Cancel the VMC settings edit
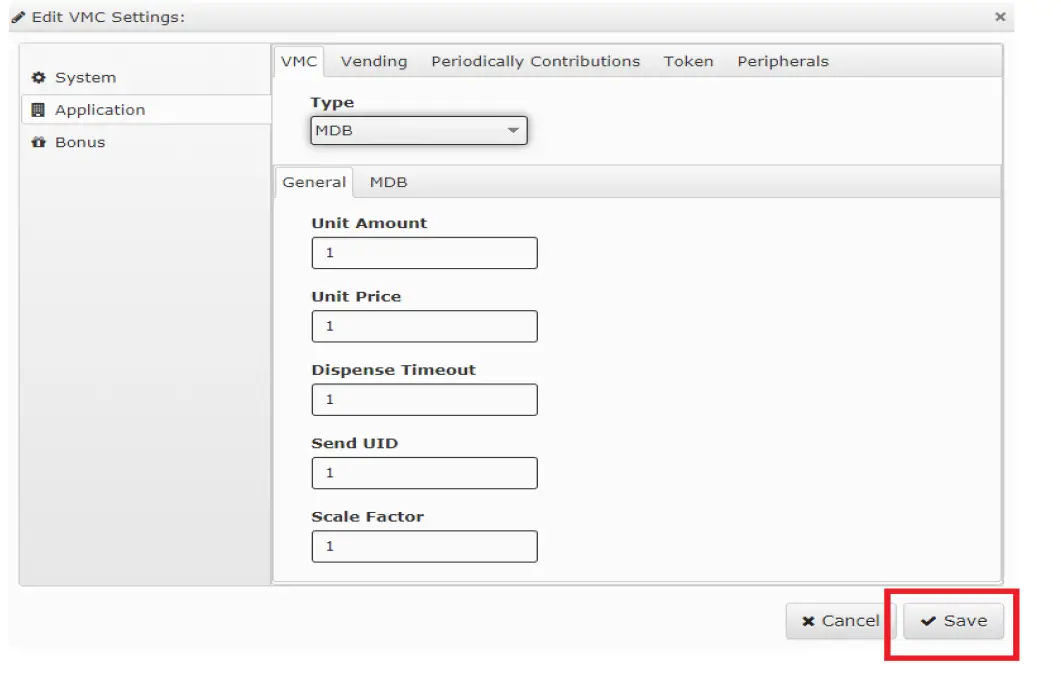Viewport: 1061px width, 676px height. [840, 621]
